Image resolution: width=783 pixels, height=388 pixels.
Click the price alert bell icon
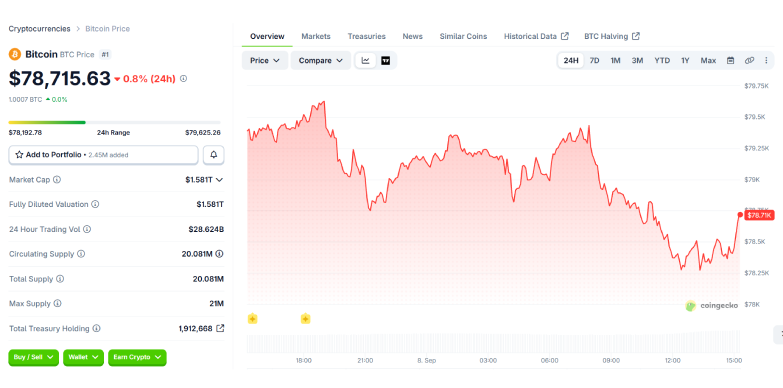coord(214,155)
